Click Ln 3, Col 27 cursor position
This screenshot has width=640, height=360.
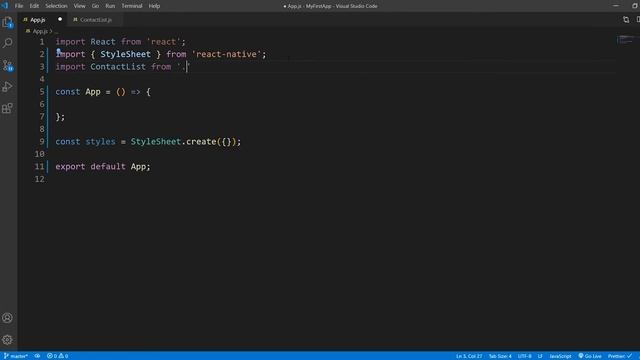[469, 356]
